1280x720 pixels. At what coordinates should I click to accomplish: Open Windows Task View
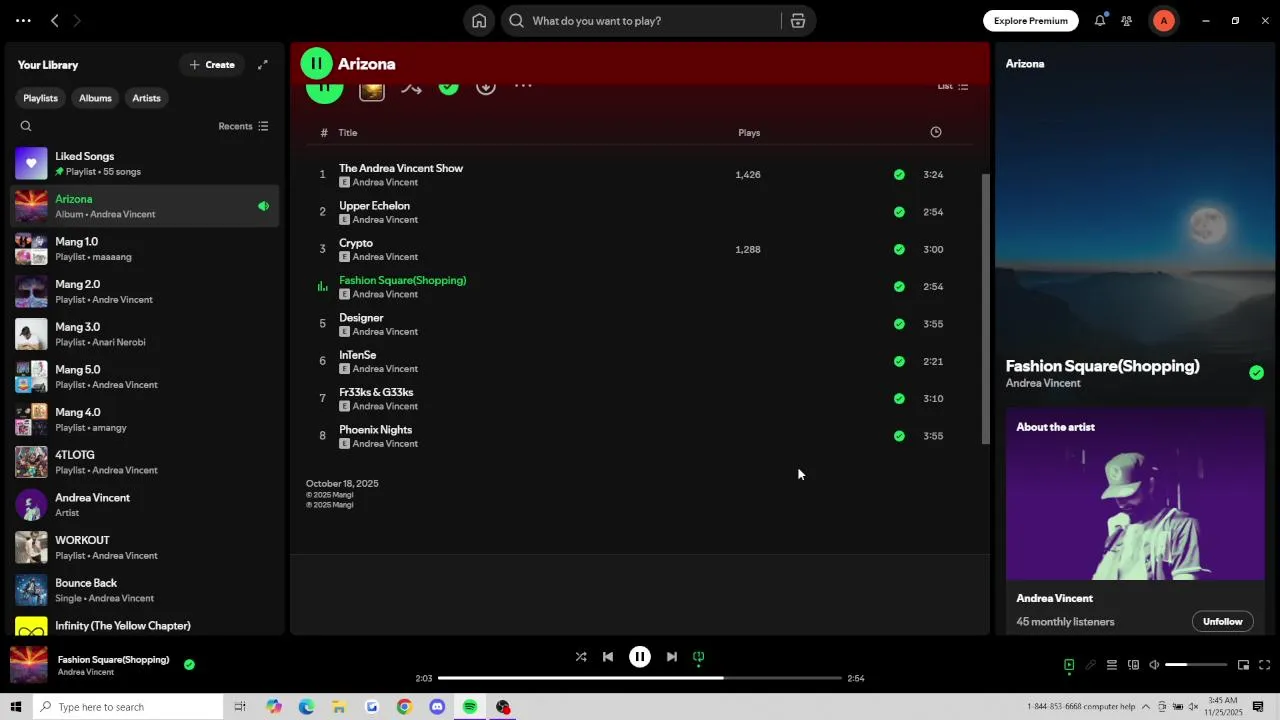(240, 707)
